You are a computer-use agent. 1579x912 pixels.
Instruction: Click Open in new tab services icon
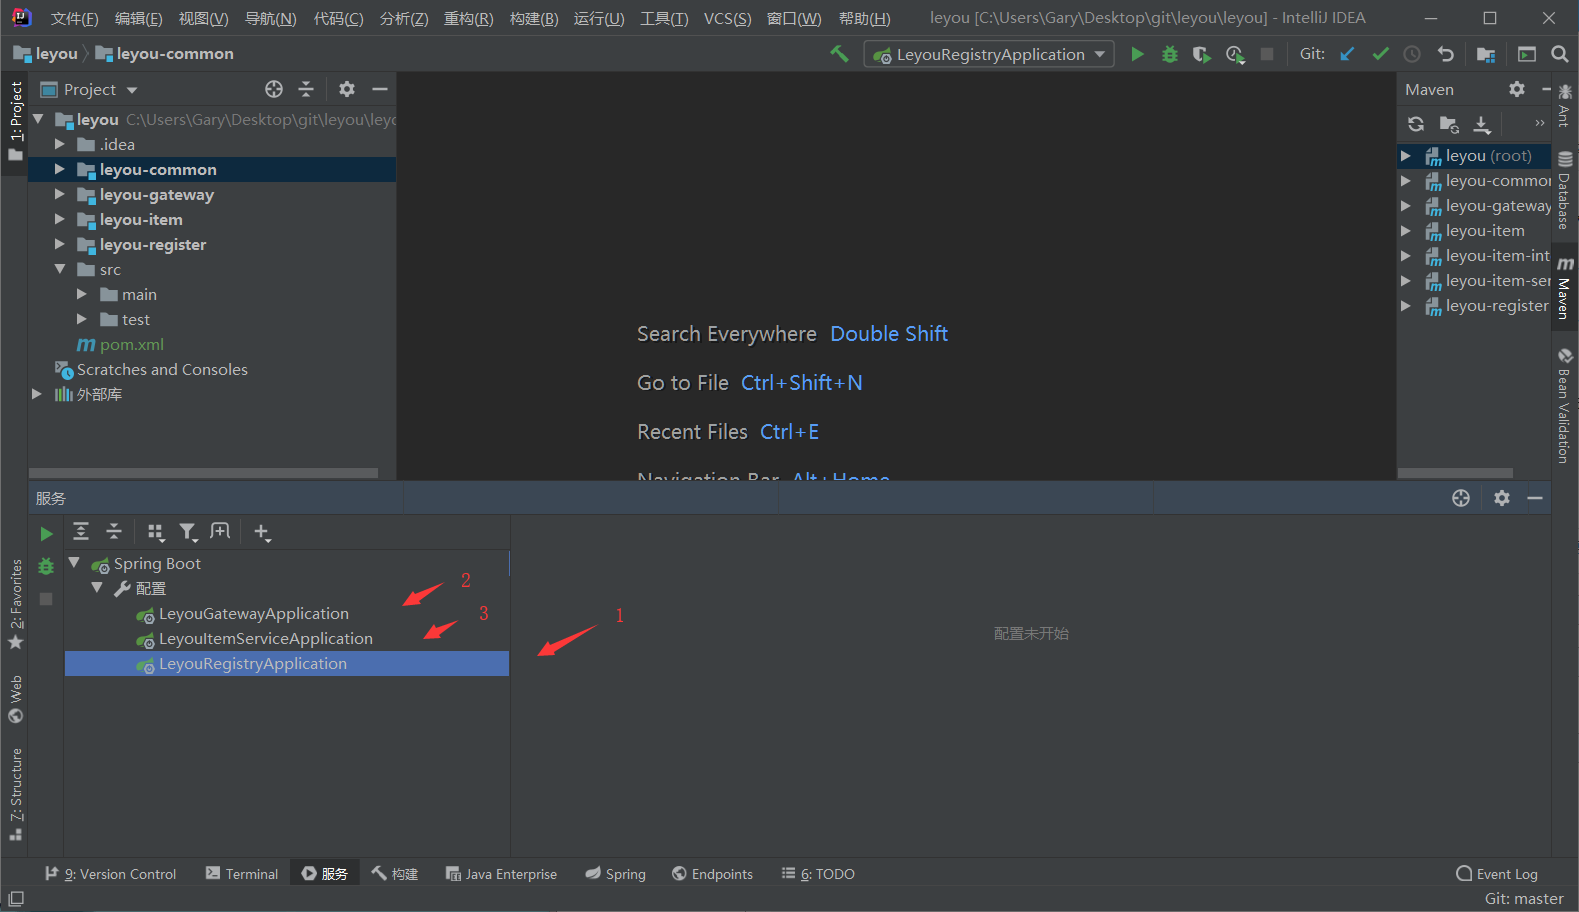[220, 531]
